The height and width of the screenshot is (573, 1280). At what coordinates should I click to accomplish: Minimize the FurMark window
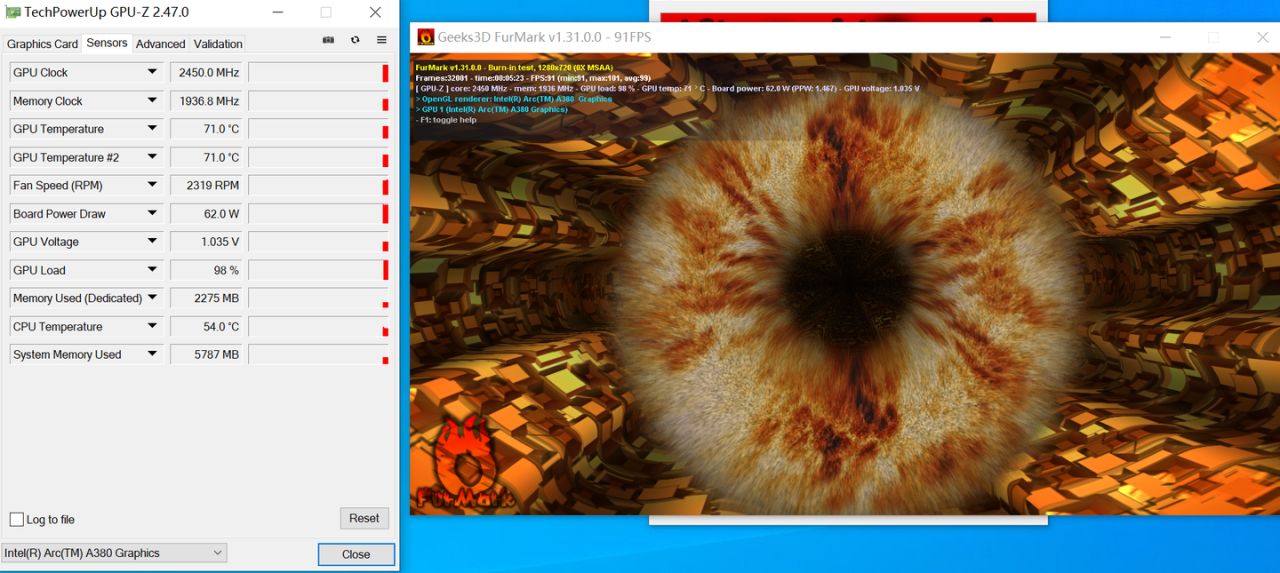(1165, 37)
